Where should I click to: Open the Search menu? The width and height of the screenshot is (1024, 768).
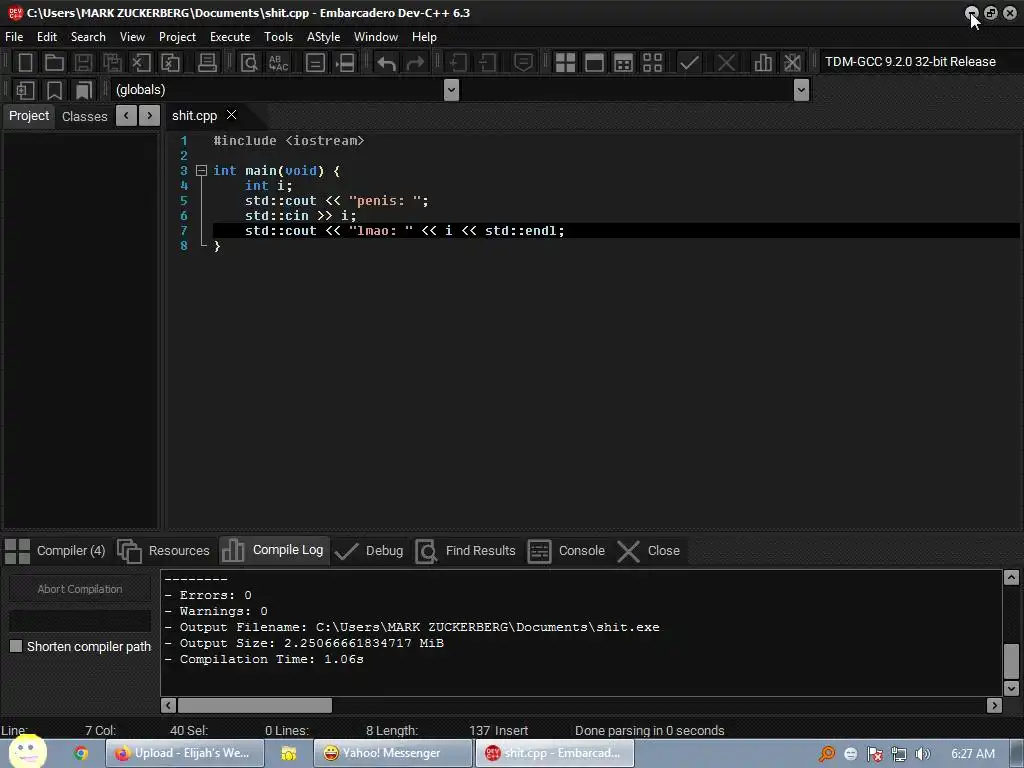pyautogui.click(x=88, y=37)
